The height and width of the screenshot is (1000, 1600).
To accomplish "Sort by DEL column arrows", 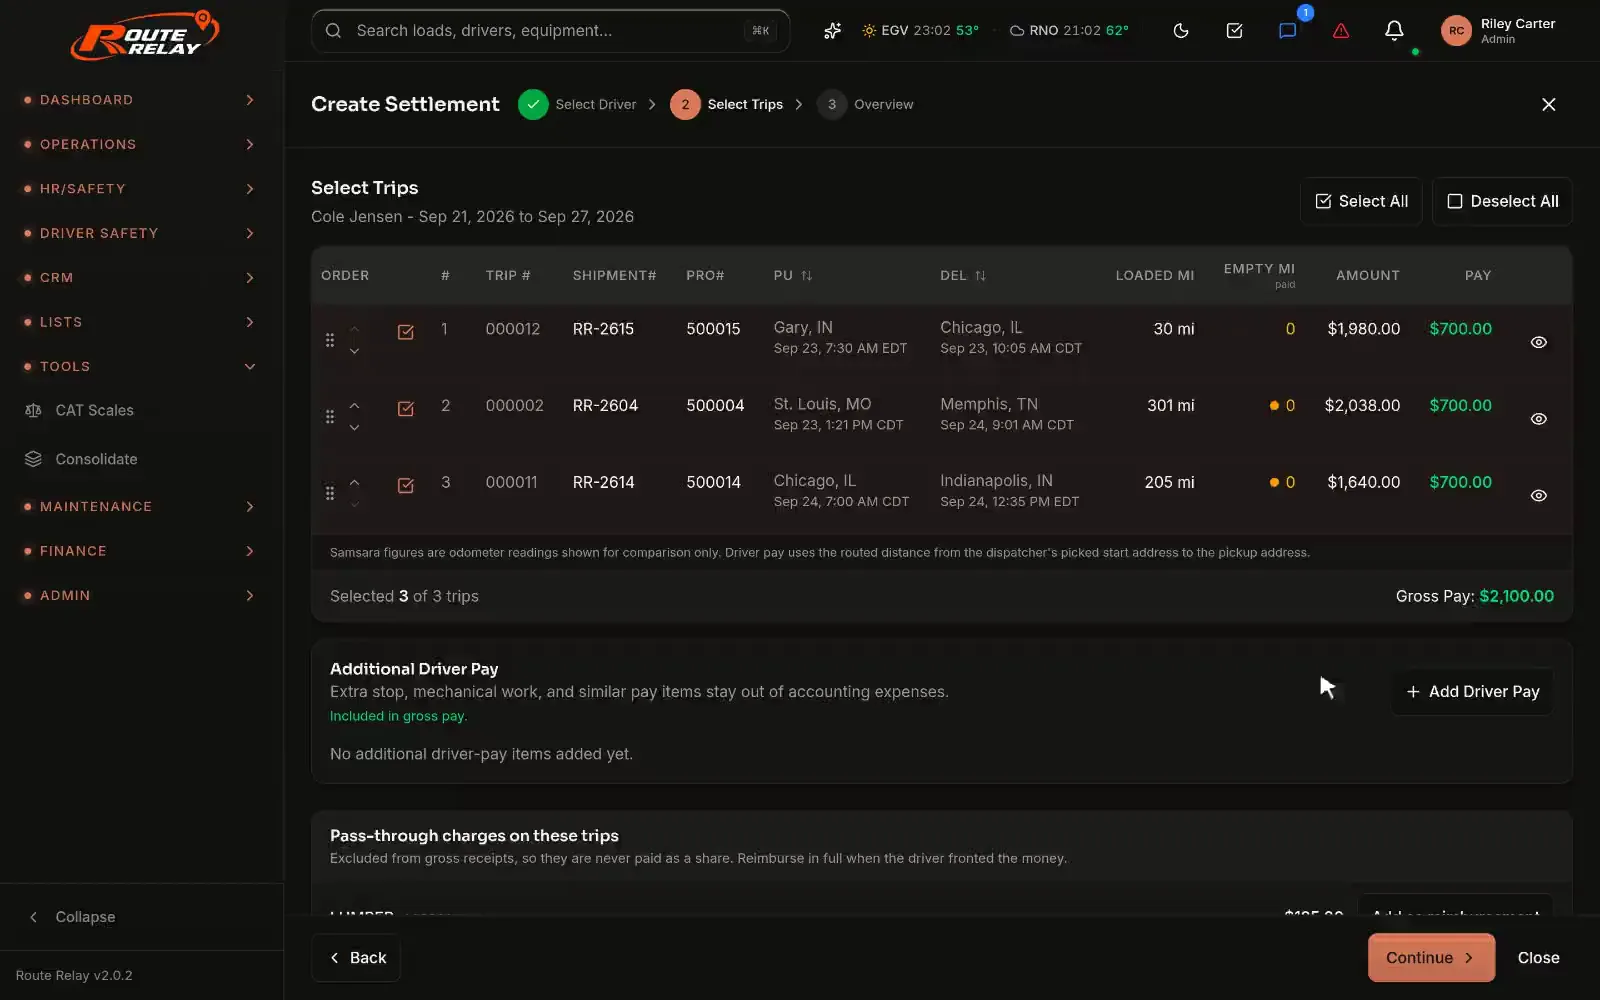I will (980, 276).
